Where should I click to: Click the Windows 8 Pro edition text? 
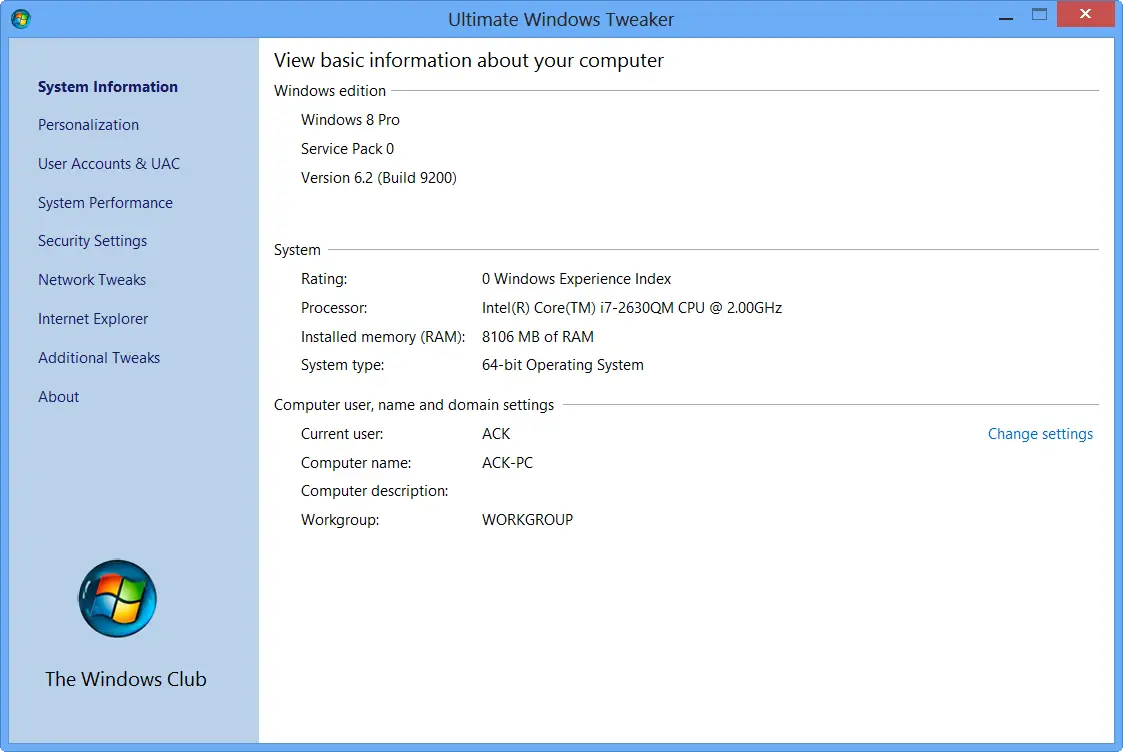pyautogui.click(x=350, y=120)
